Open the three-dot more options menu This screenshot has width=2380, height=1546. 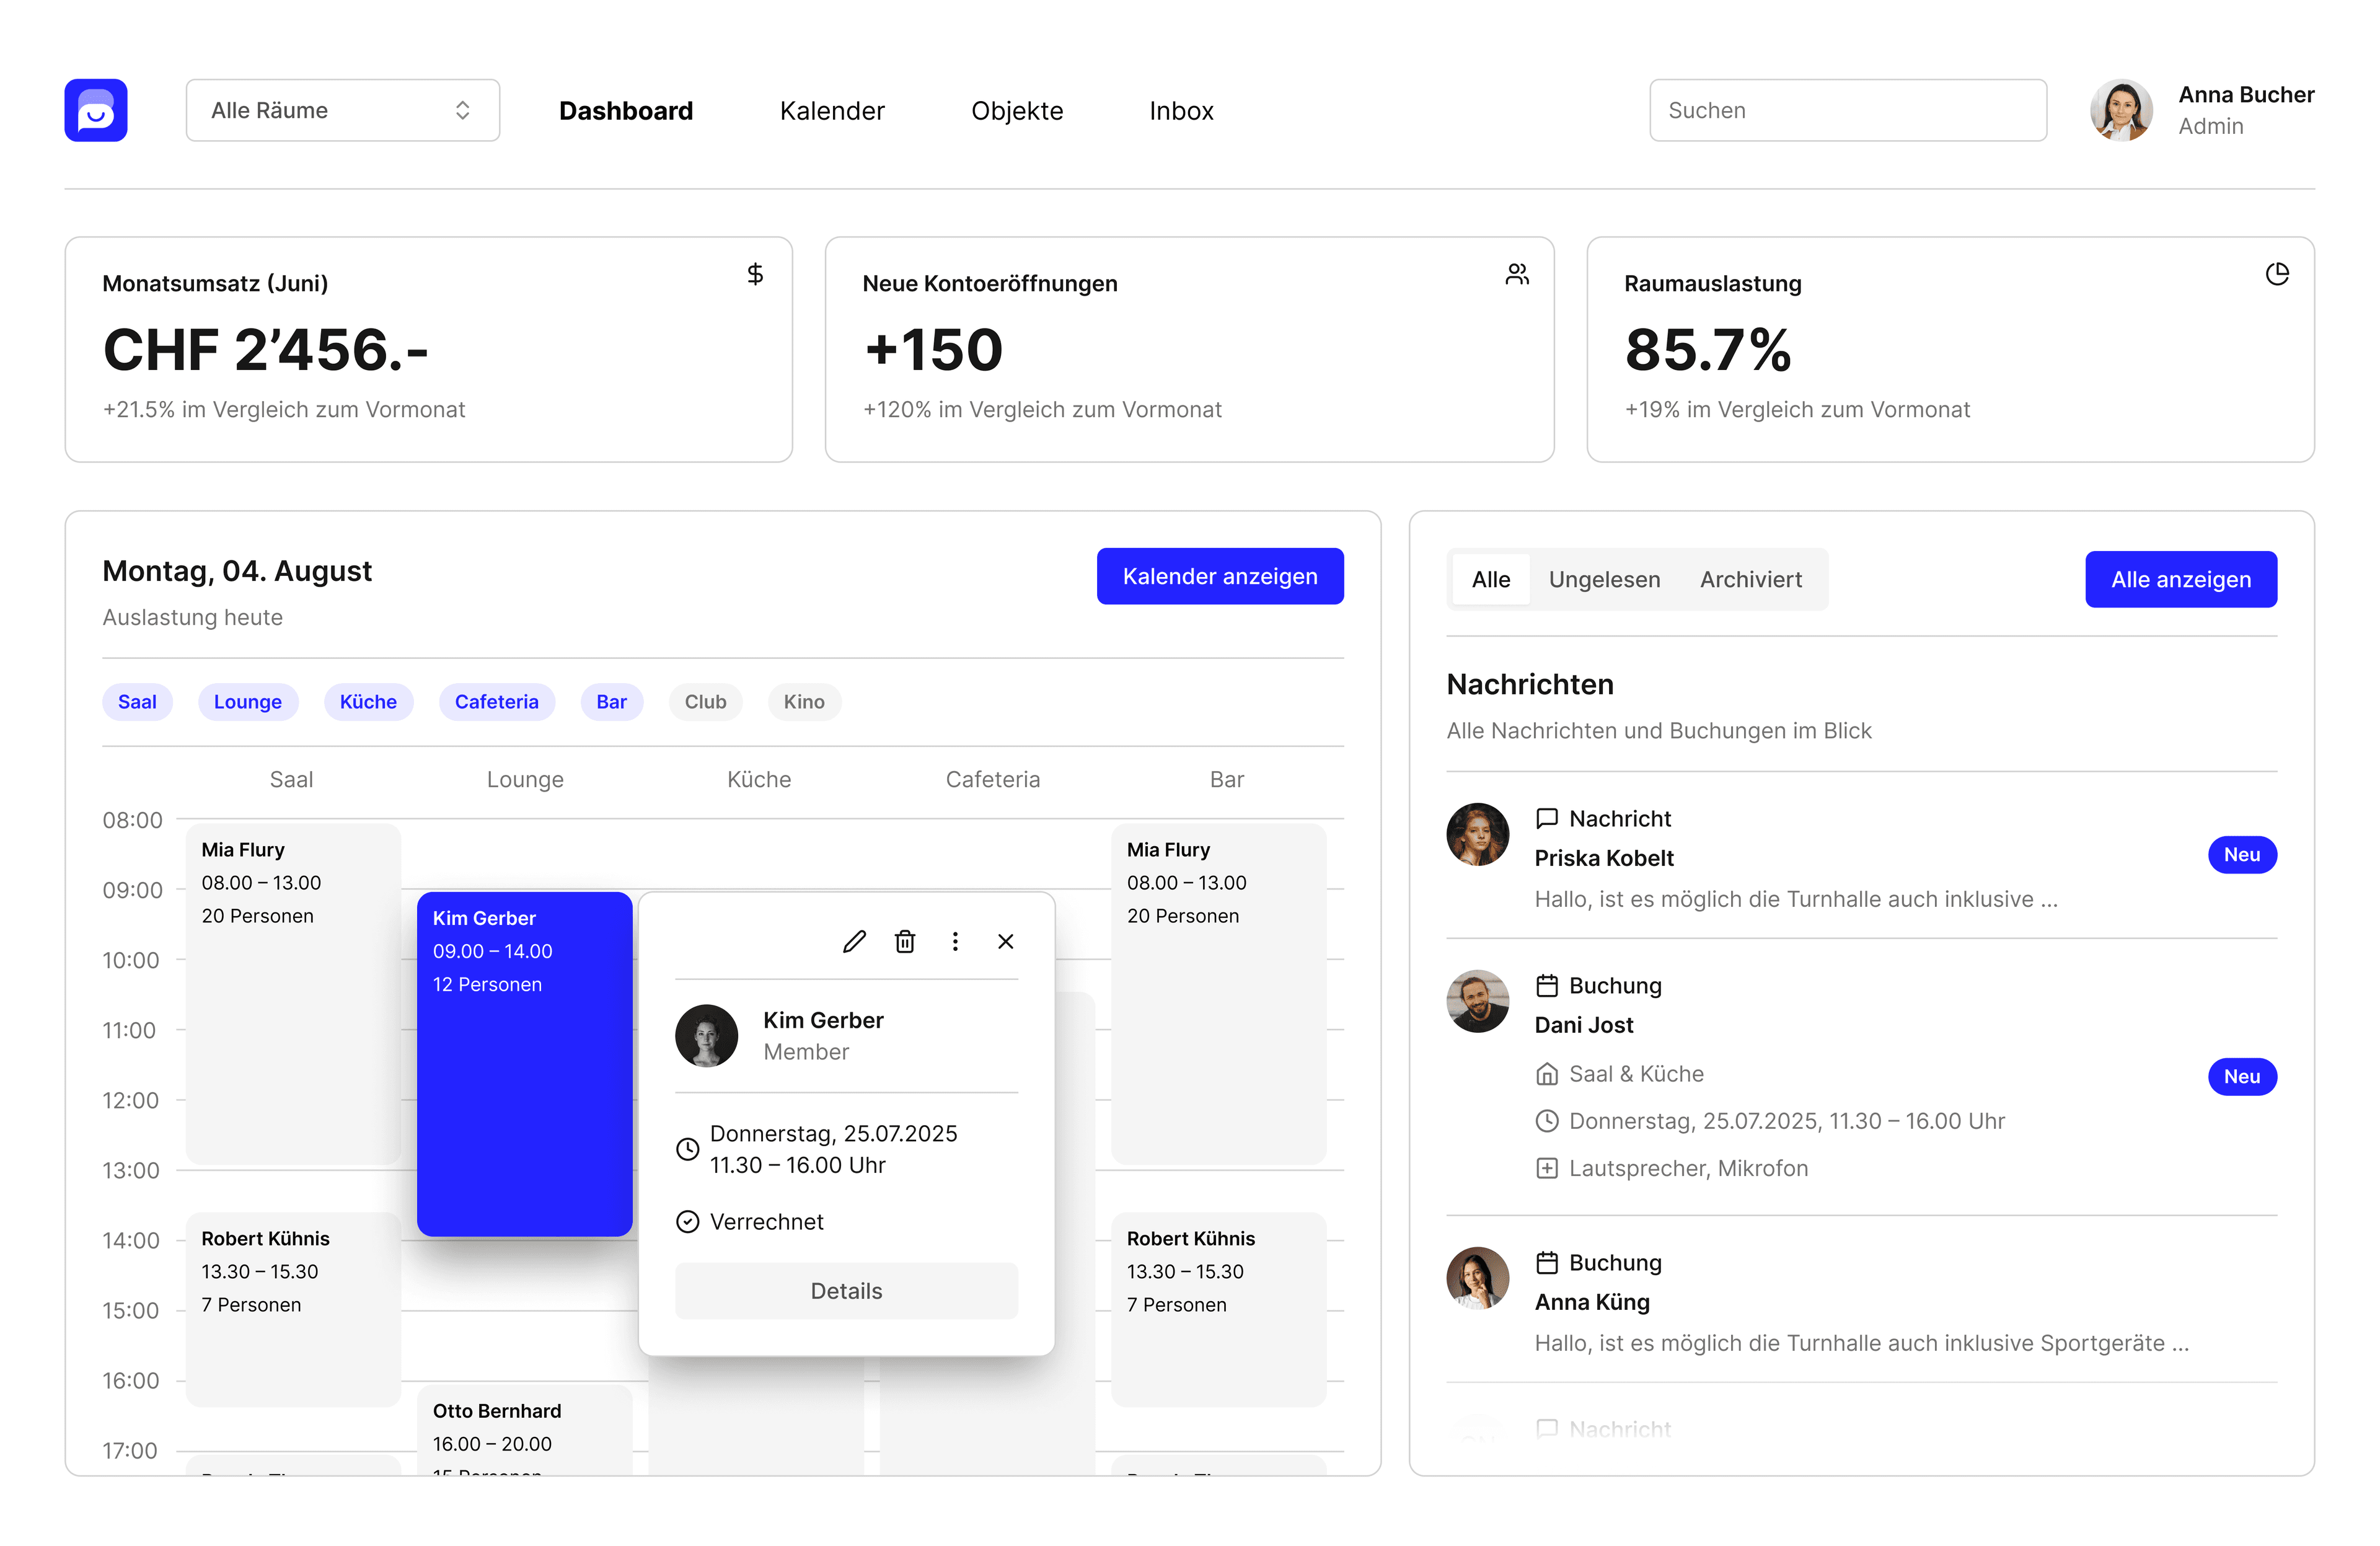tap(955, 941)
